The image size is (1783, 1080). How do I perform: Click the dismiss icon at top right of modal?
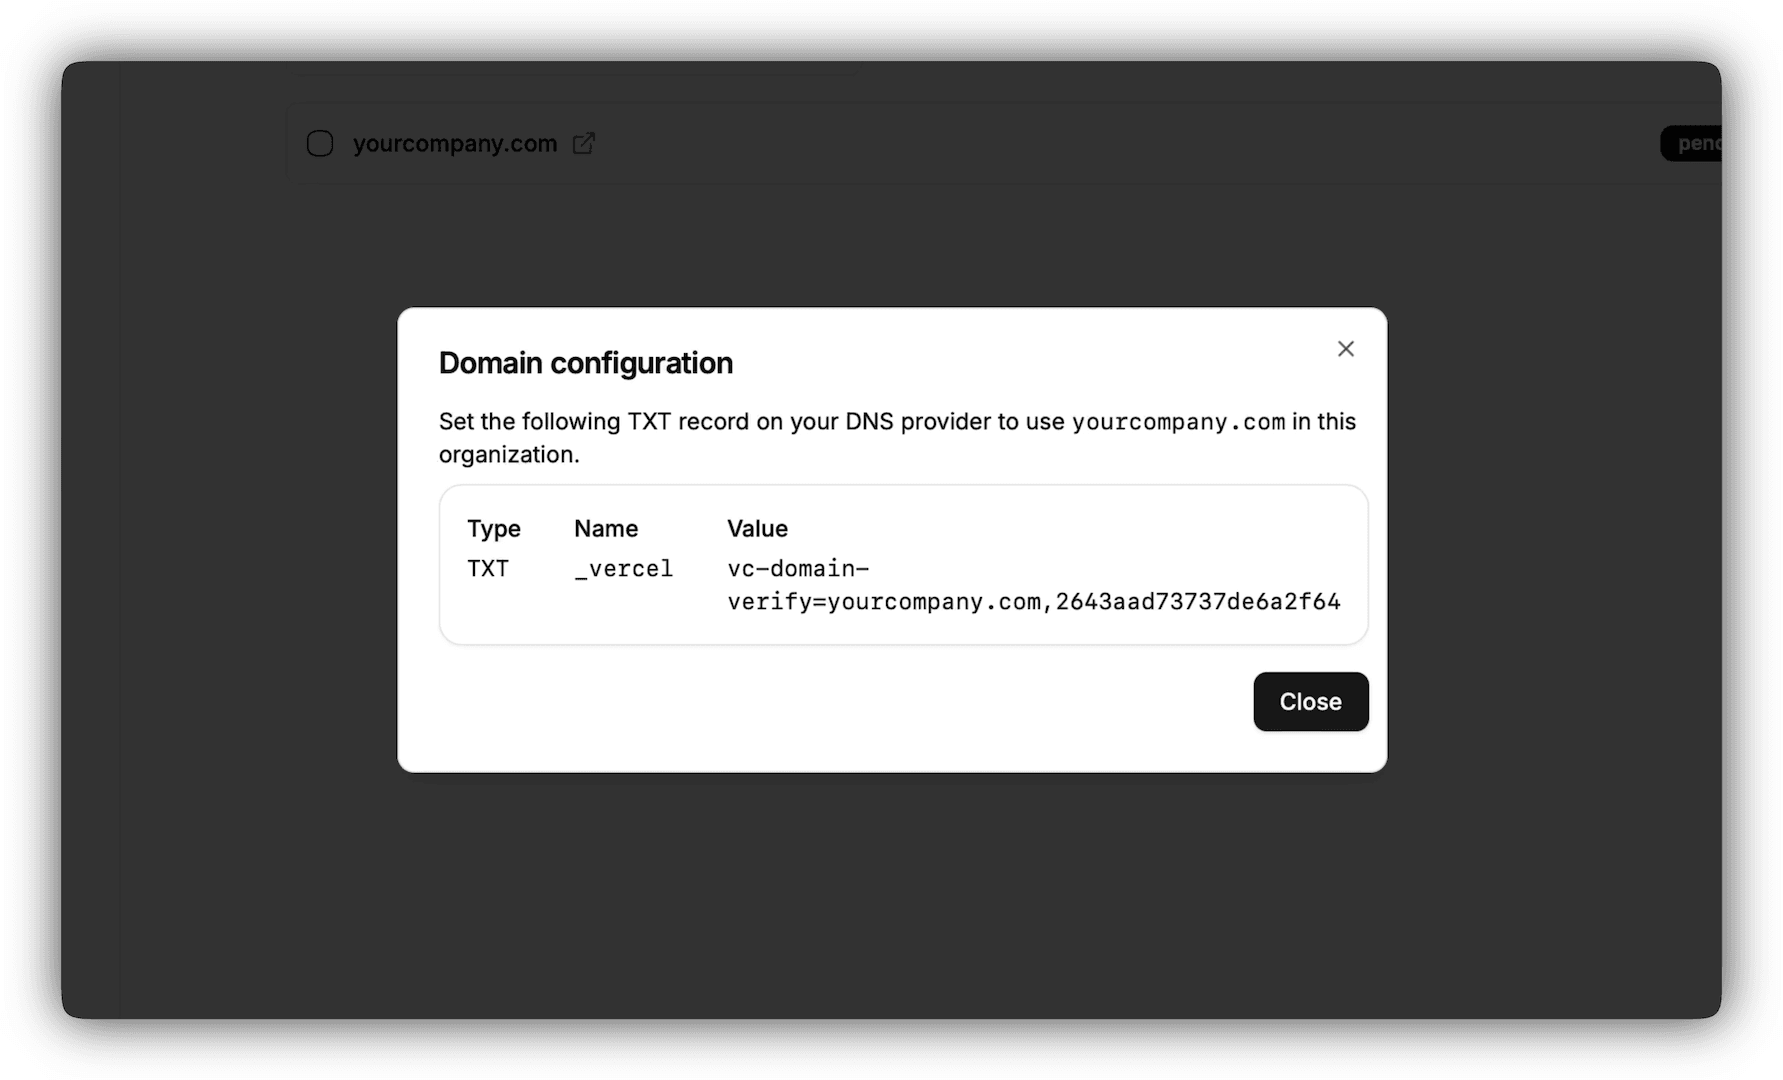[x=1345, y=348]
